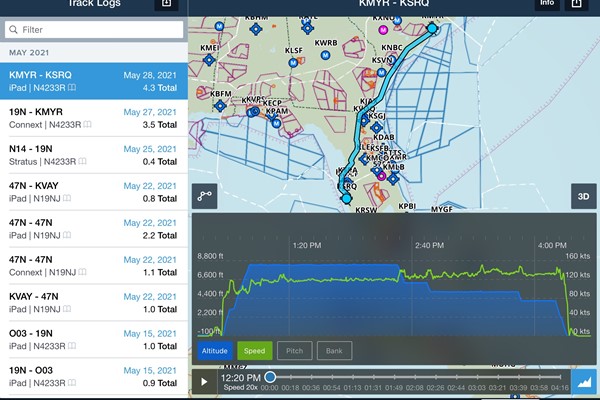This screenshot has width=600, height=400.
Task: Change the Speed 20x playback rate
Action: pos(241,387)
